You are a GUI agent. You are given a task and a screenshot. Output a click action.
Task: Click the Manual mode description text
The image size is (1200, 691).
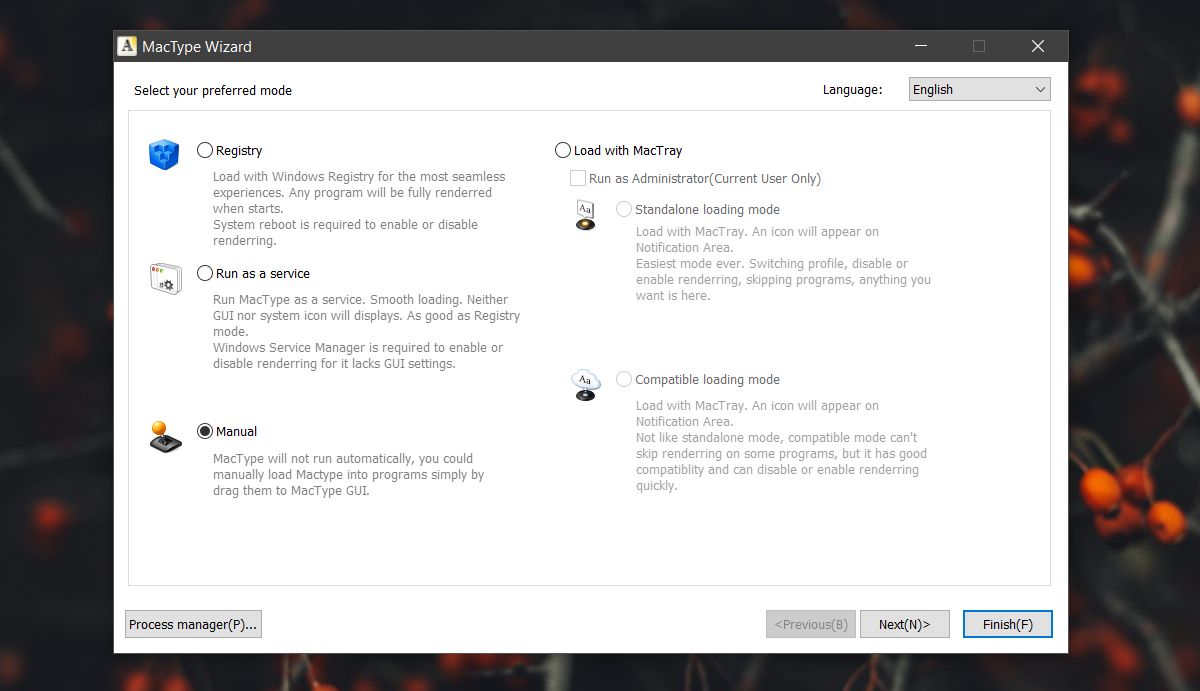[x=348, y=474]
